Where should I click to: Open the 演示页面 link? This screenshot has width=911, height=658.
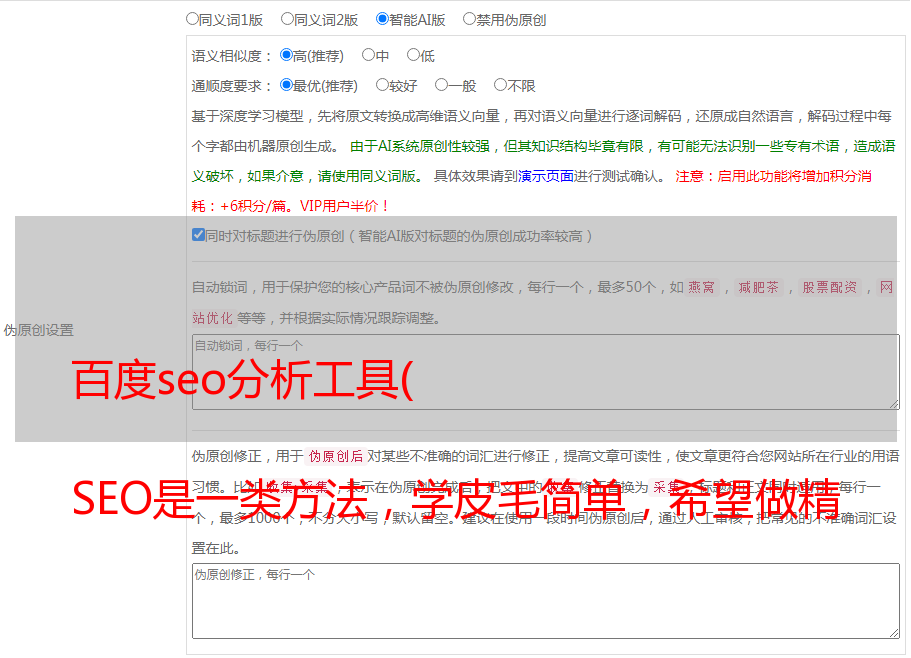point(545,176)
